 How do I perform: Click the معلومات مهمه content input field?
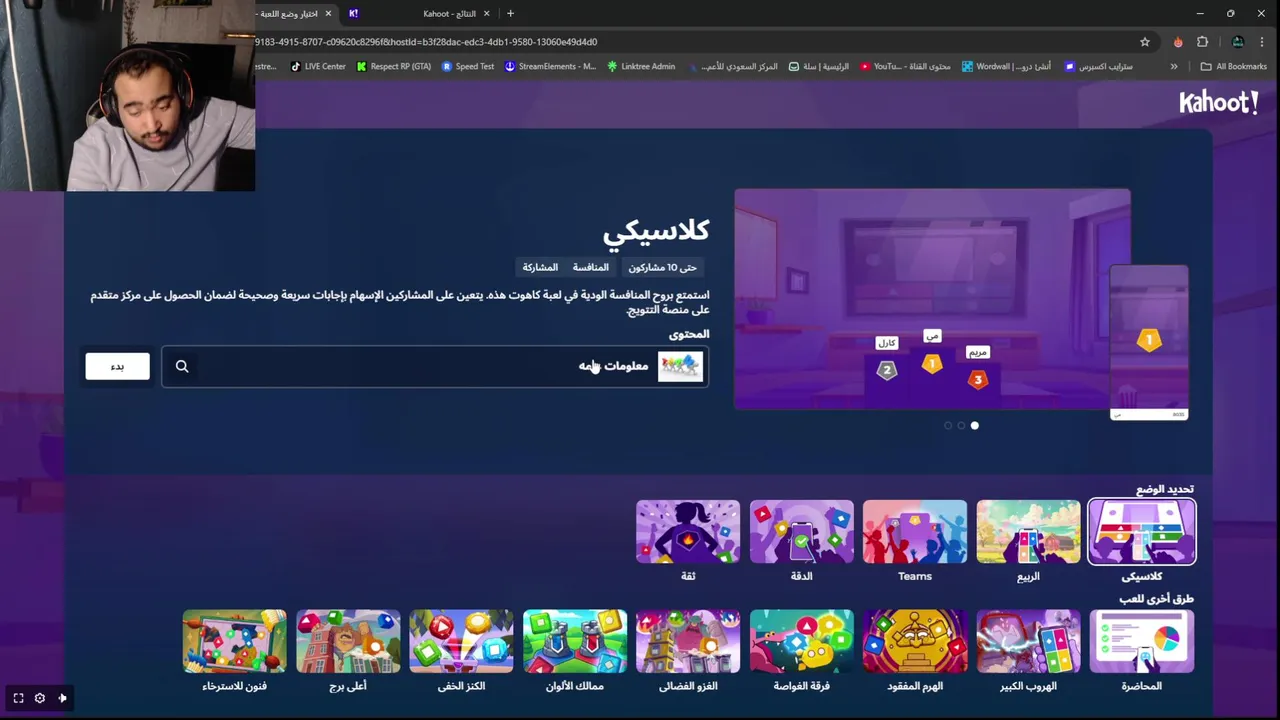435,366
